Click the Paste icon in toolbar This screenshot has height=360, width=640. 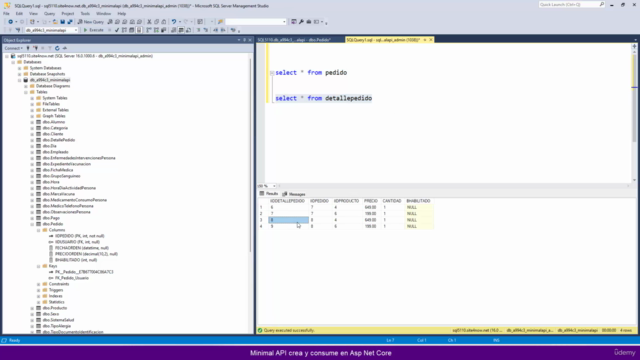pos(164,22)
